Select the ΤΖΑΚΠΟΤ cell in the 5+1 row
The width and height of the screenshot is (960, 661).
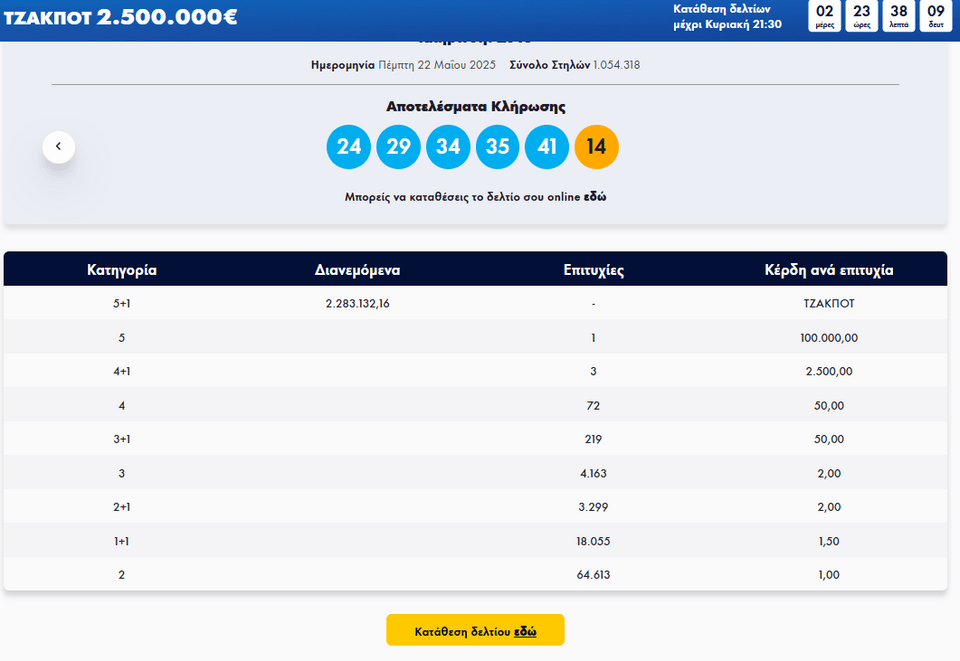[x=829, y=304]
